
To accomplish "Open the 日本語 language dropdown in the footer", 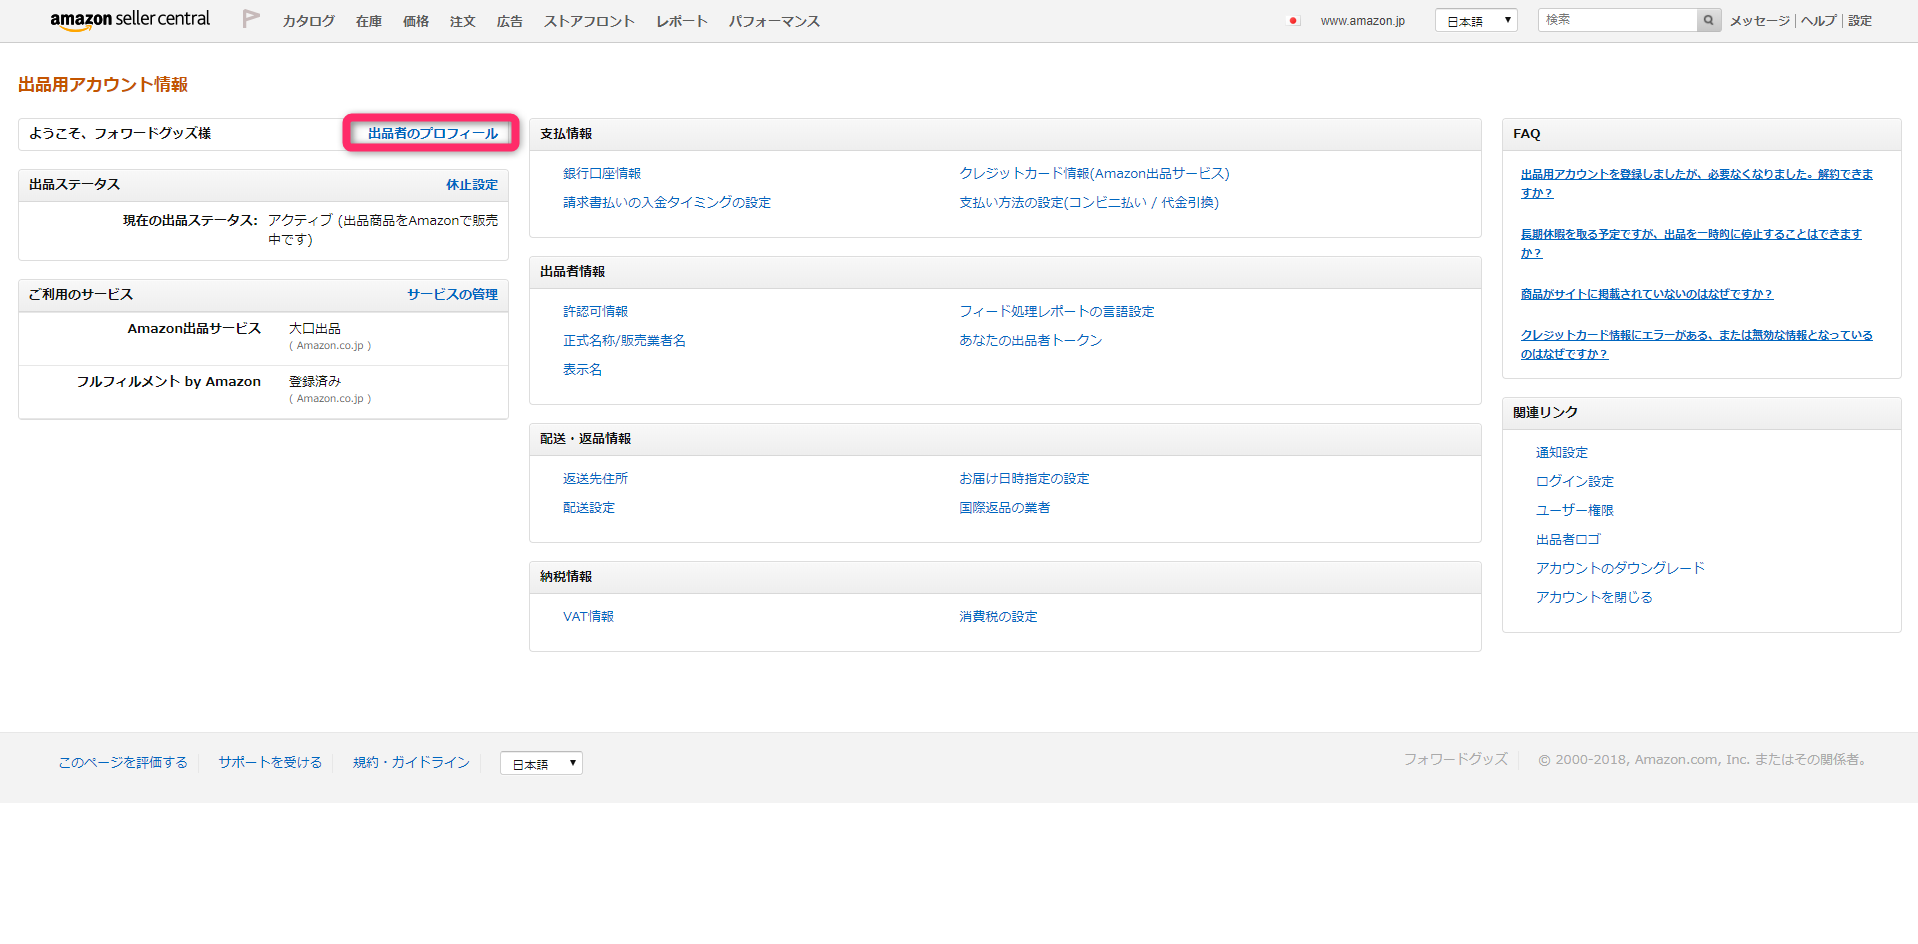I will click(x=540, y=763).
